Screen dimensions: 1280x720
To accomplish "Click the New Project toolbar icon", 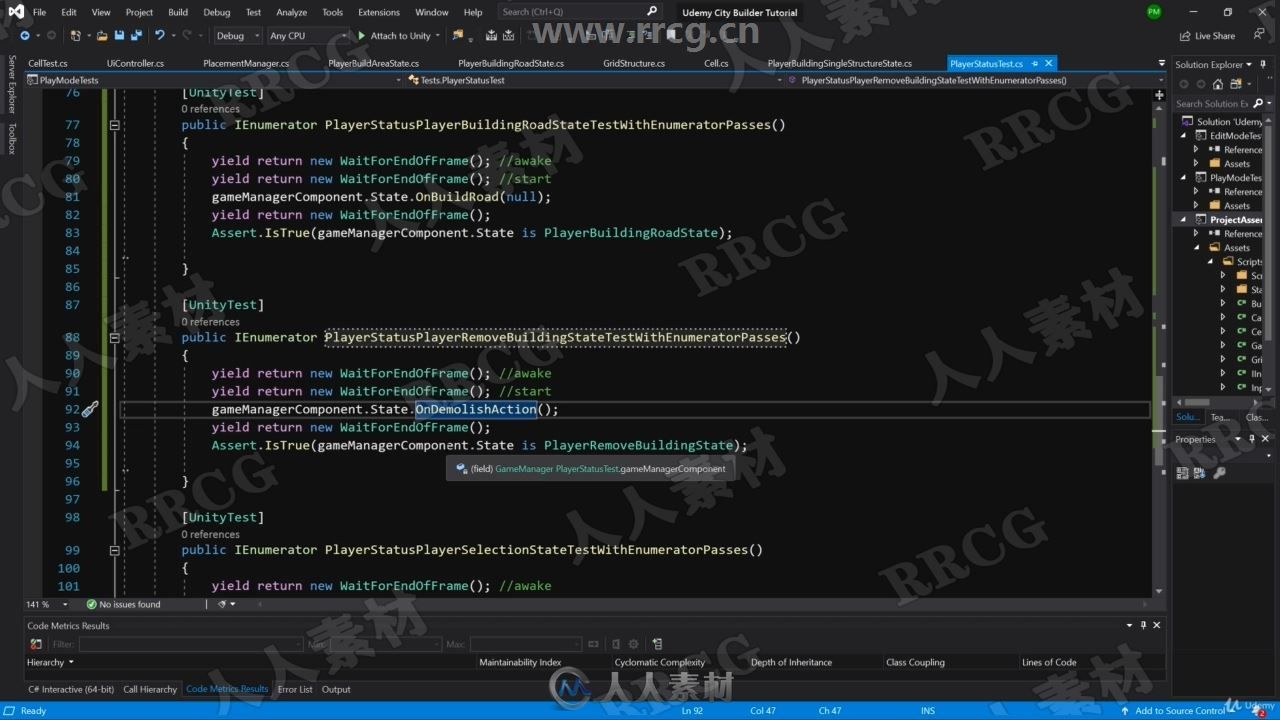I will 76,36.
